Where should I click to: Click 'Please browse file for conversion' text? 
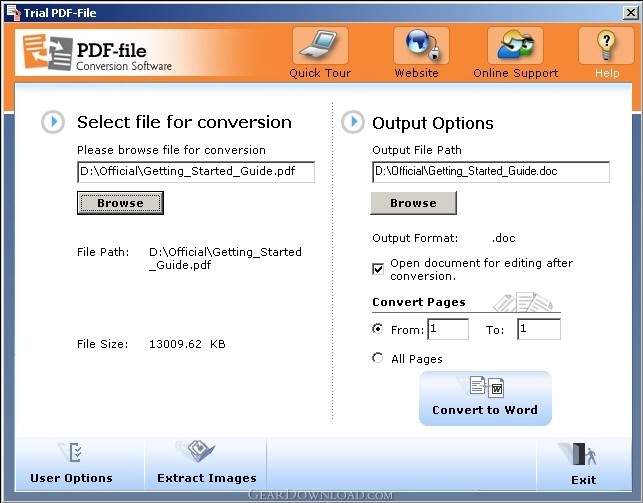pos(171,150)
